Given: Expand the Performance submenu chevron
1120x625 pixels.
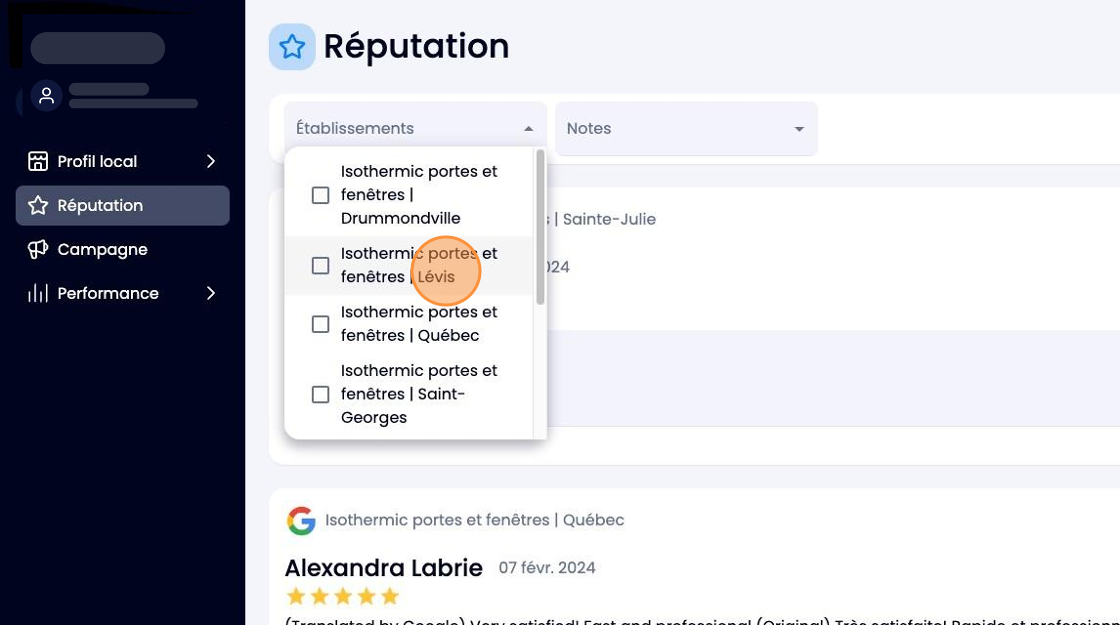Looking at the screenshot, I should click(211, 293).
